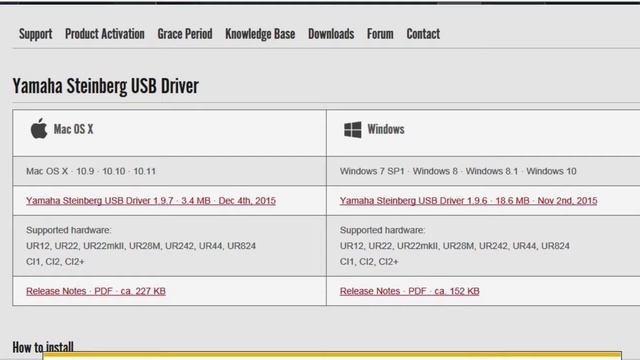Open the Knowledge Base tab
This screenshot has height=360, width=640.
pos(260,34)
